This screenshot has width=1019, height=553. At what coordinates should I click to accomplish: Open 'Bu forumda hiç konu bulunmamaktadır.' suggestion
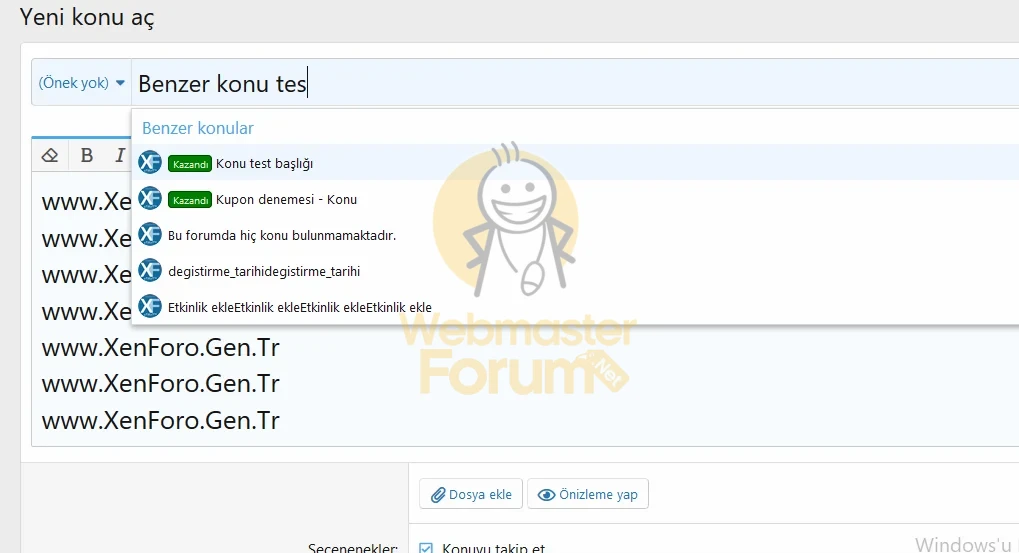click(282, 235)
